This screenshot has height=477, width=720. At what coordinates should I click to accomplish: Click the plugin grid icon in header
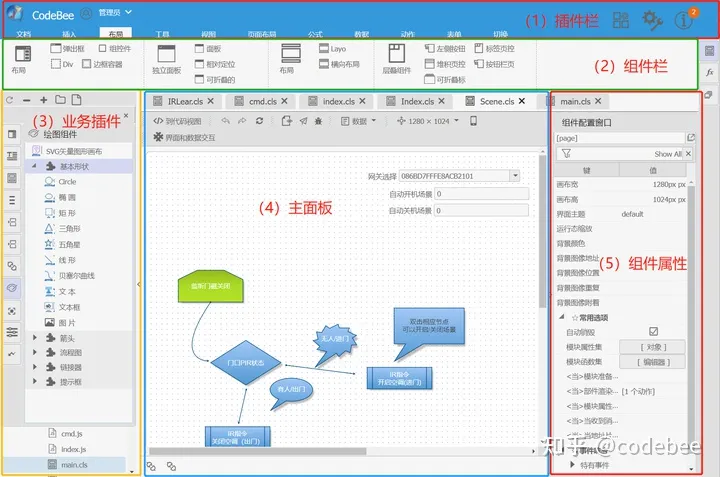pyautogui.click(x=621, y=19)
